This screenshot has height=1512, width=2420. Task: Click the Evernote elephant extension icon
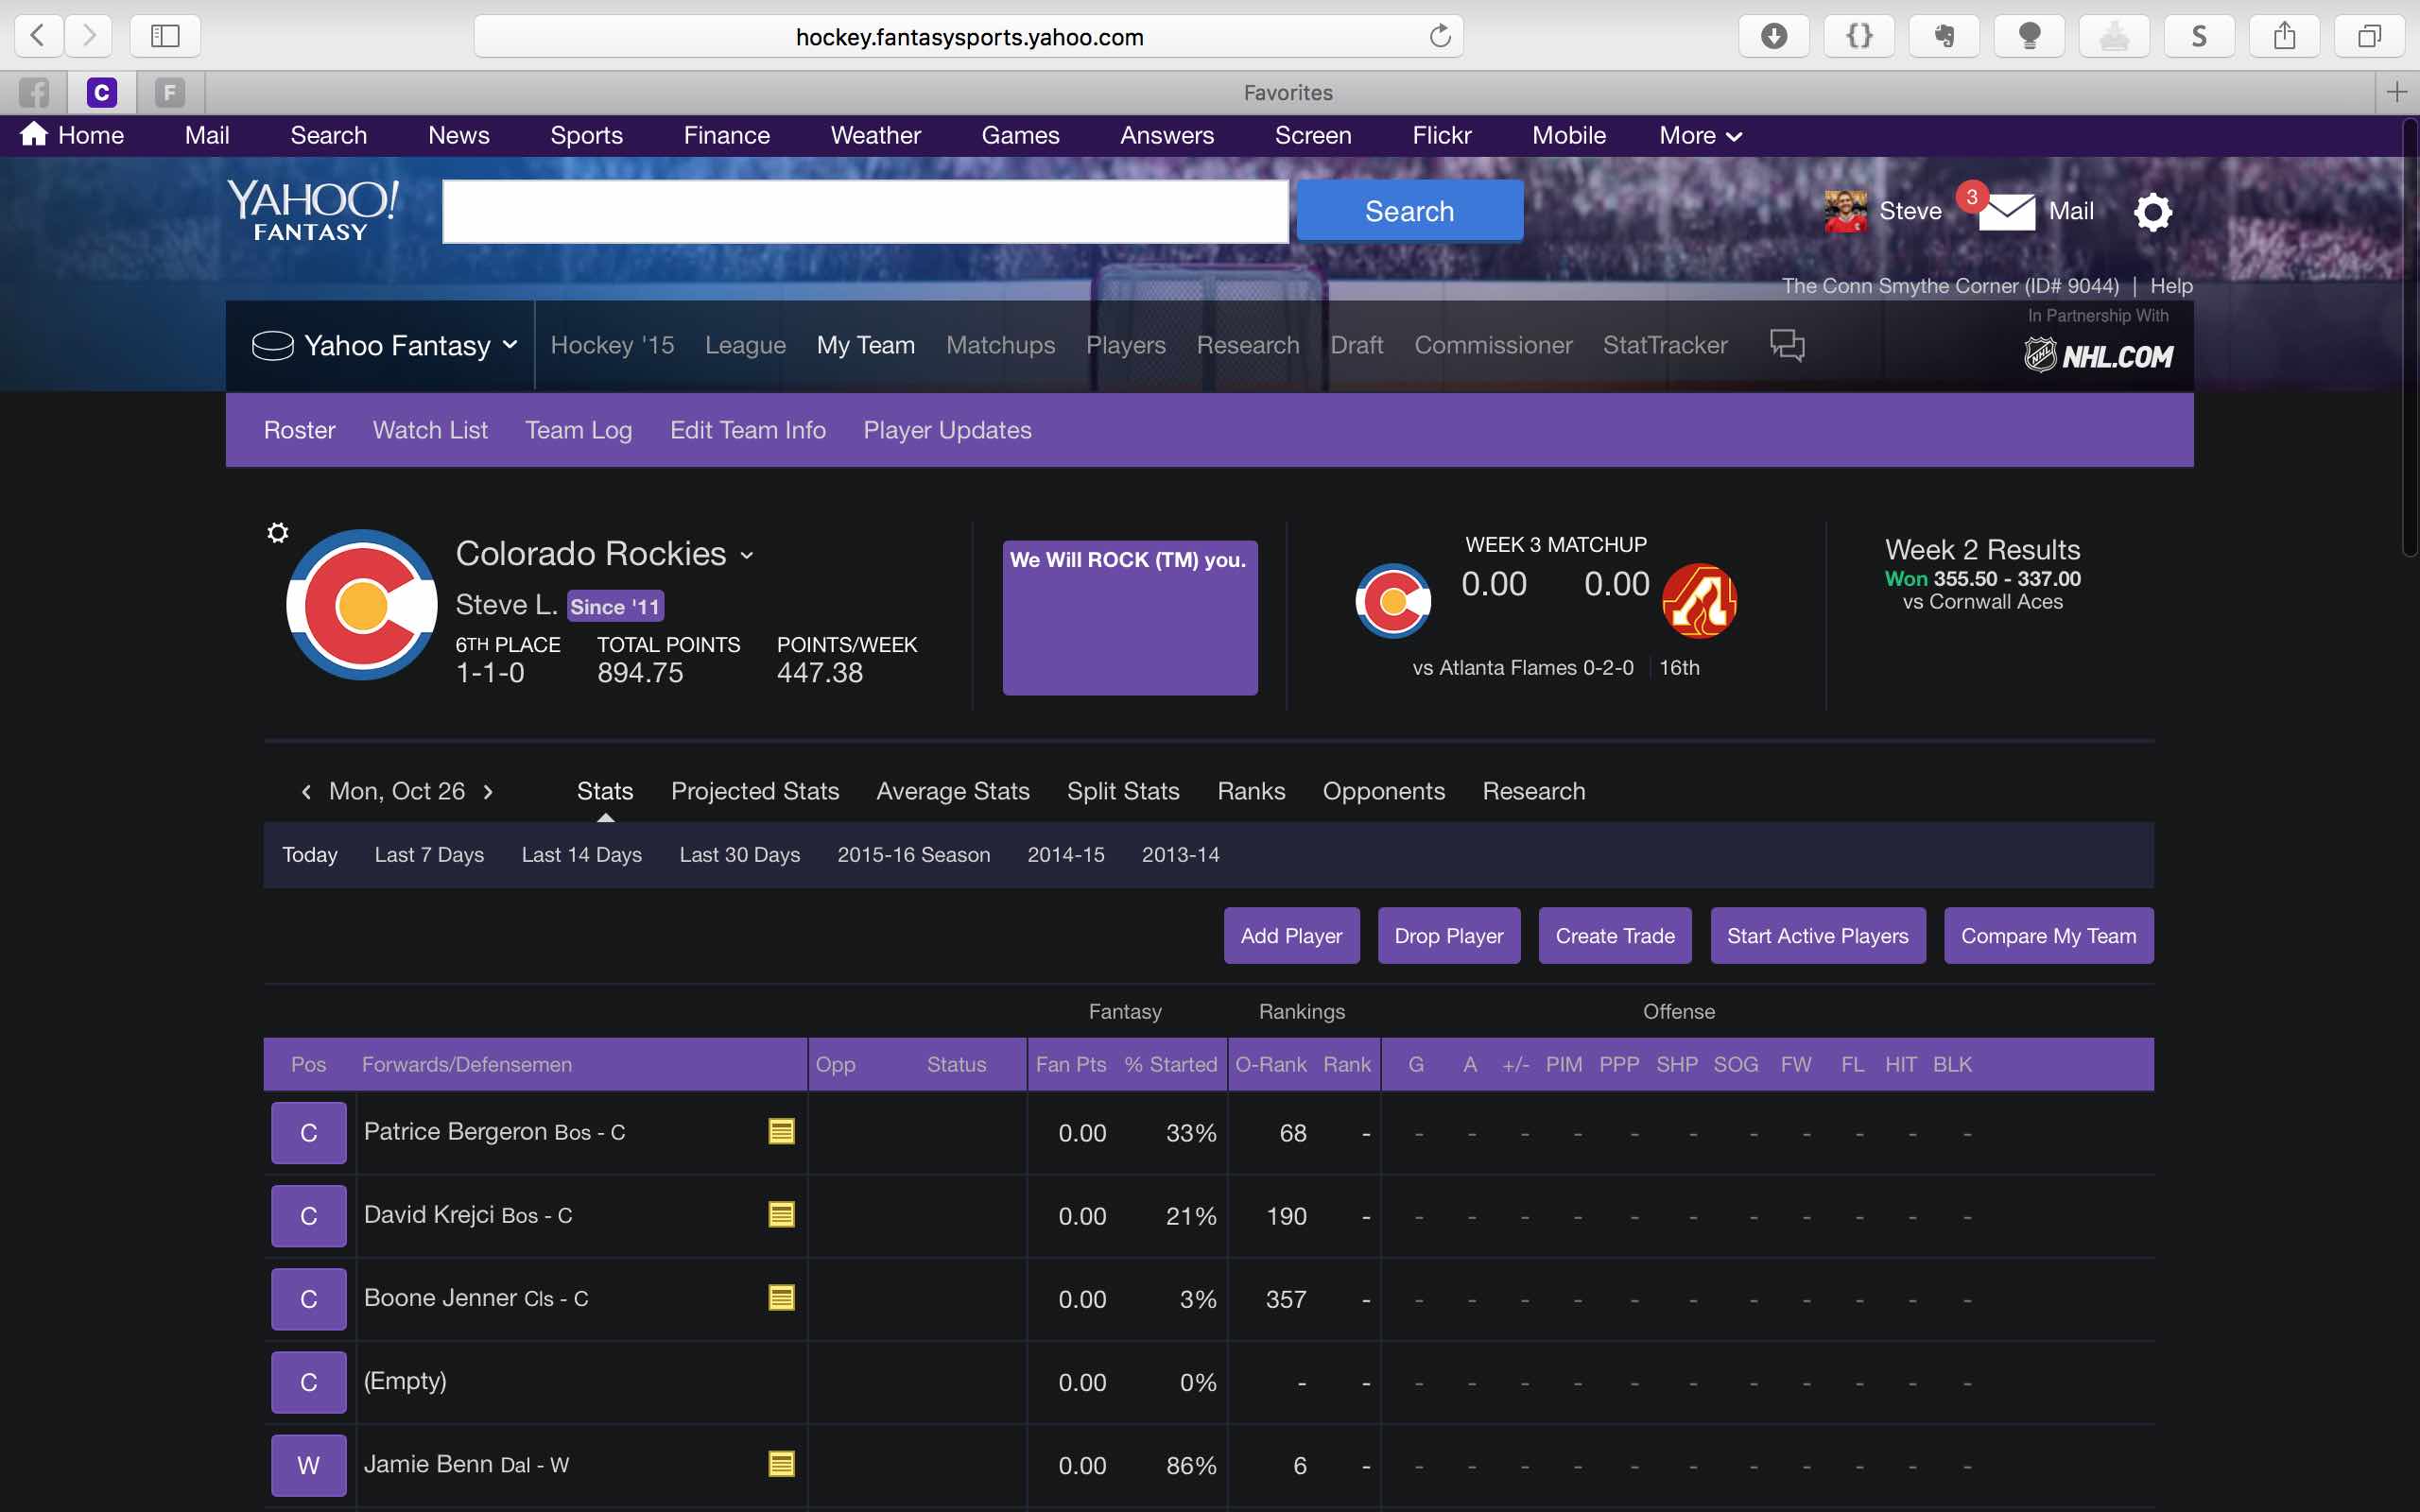click(x=1943, y=36)
